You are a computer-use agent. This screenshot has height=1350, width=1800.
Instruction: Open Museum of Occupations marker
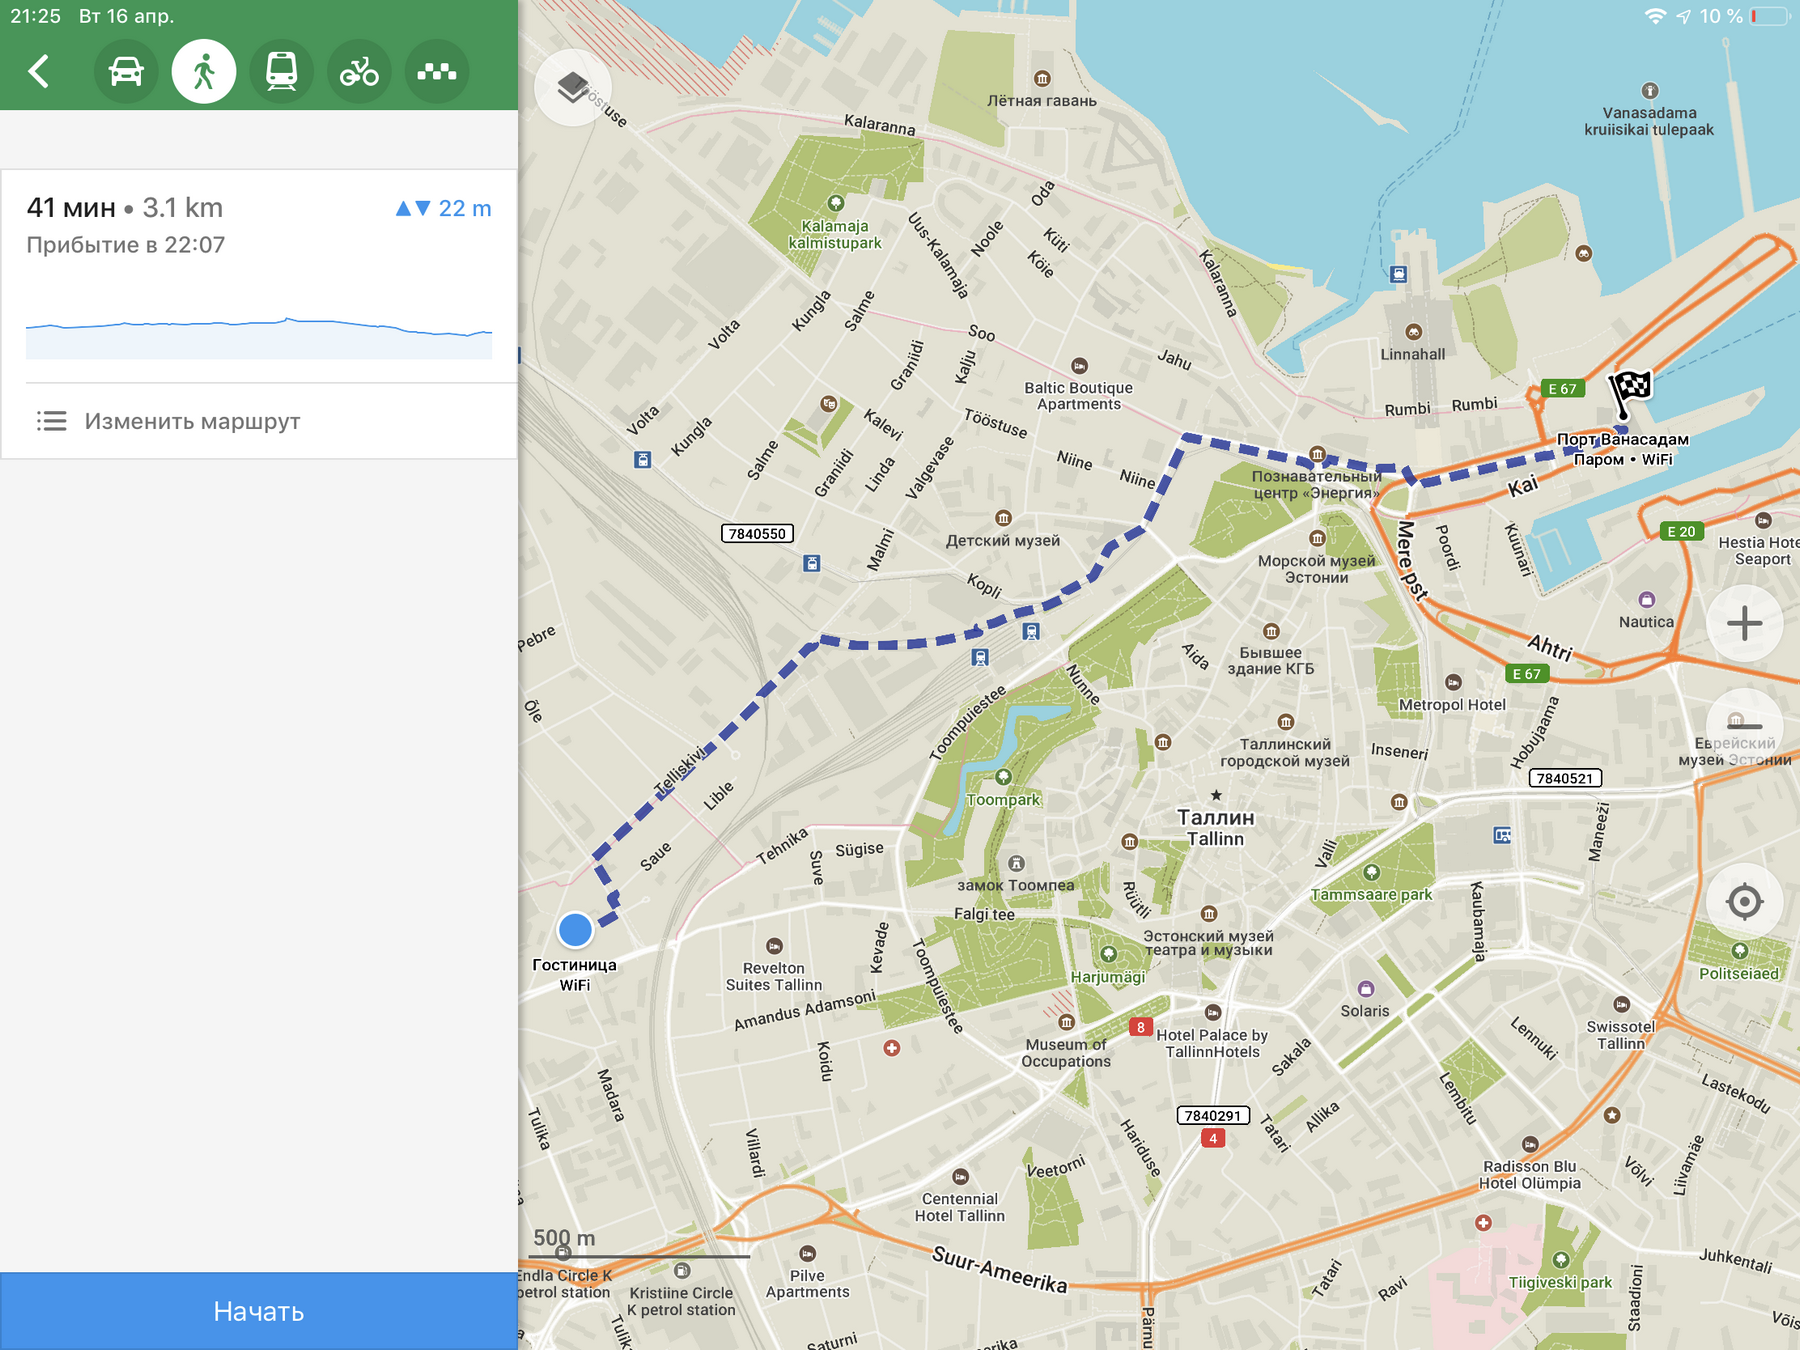tap(1066, 1023)
